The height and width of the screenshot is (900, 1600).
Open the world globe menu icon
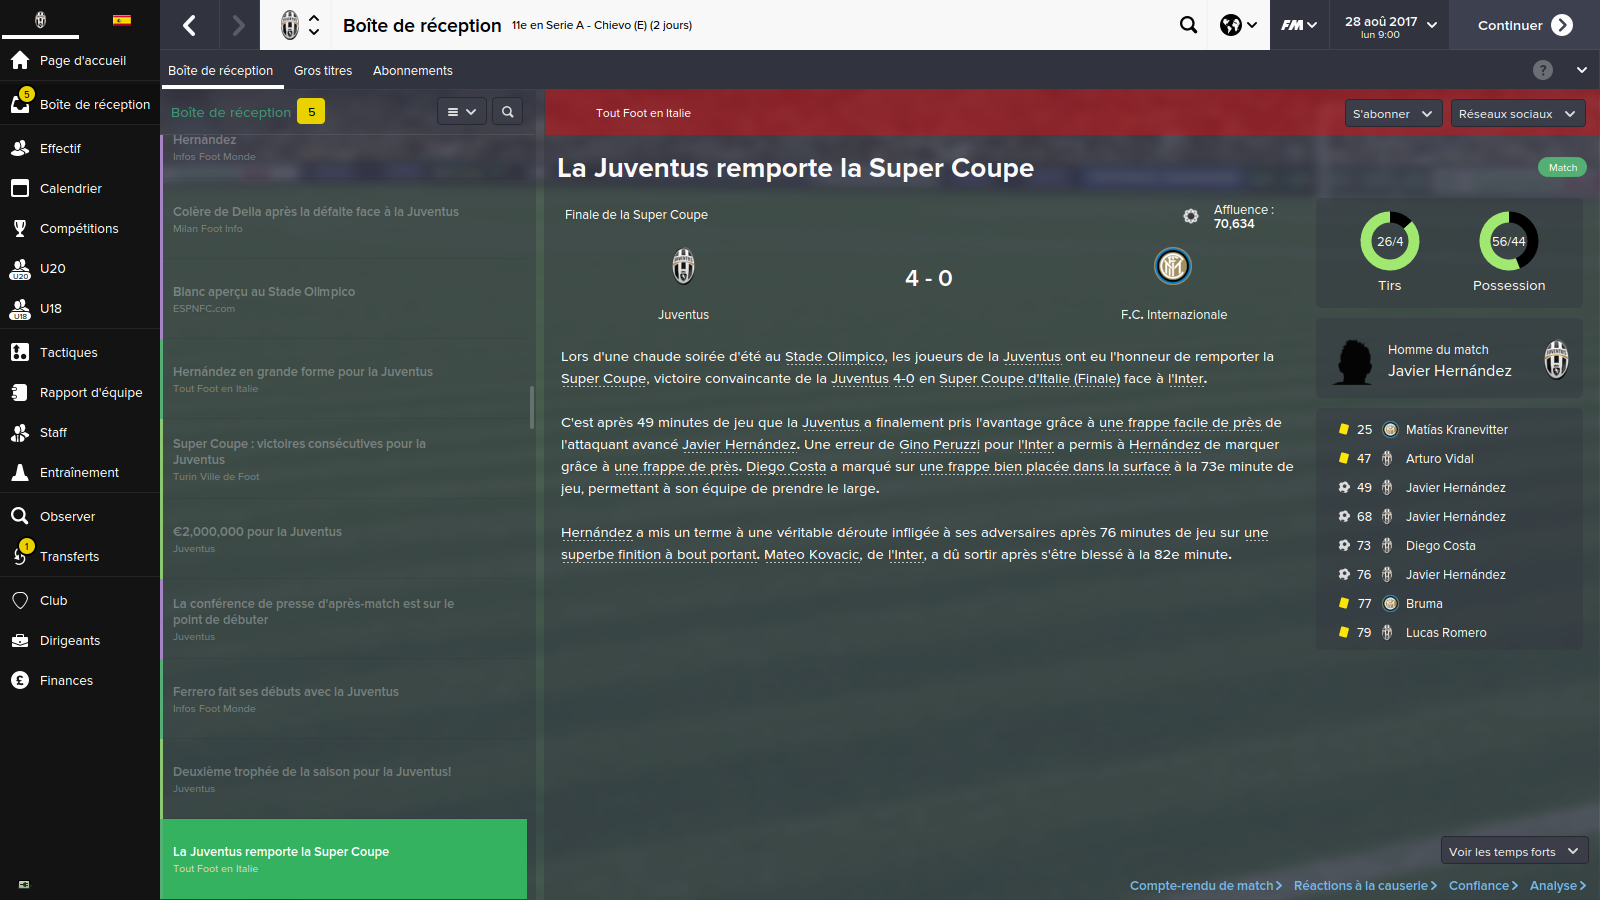coord(1238,25)
